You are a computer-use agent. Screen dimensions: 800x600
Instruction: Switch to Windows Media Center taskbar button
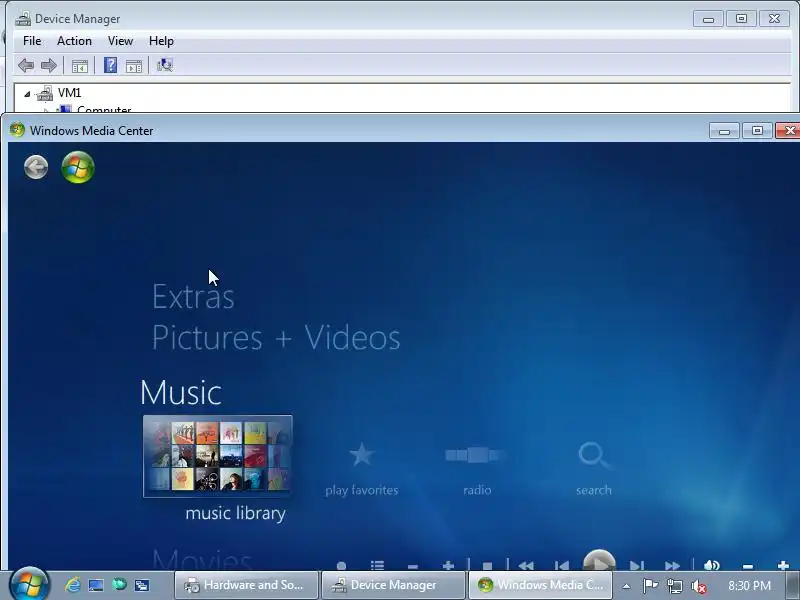tap(539, 585)
